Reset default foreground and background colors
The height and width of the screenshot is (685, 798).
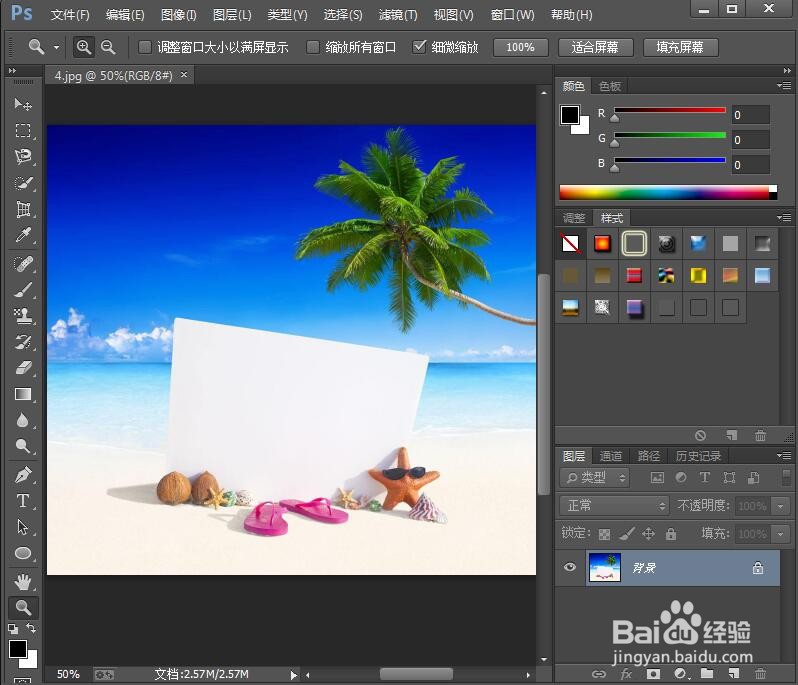pyautogui.click(x=13, y=629)
